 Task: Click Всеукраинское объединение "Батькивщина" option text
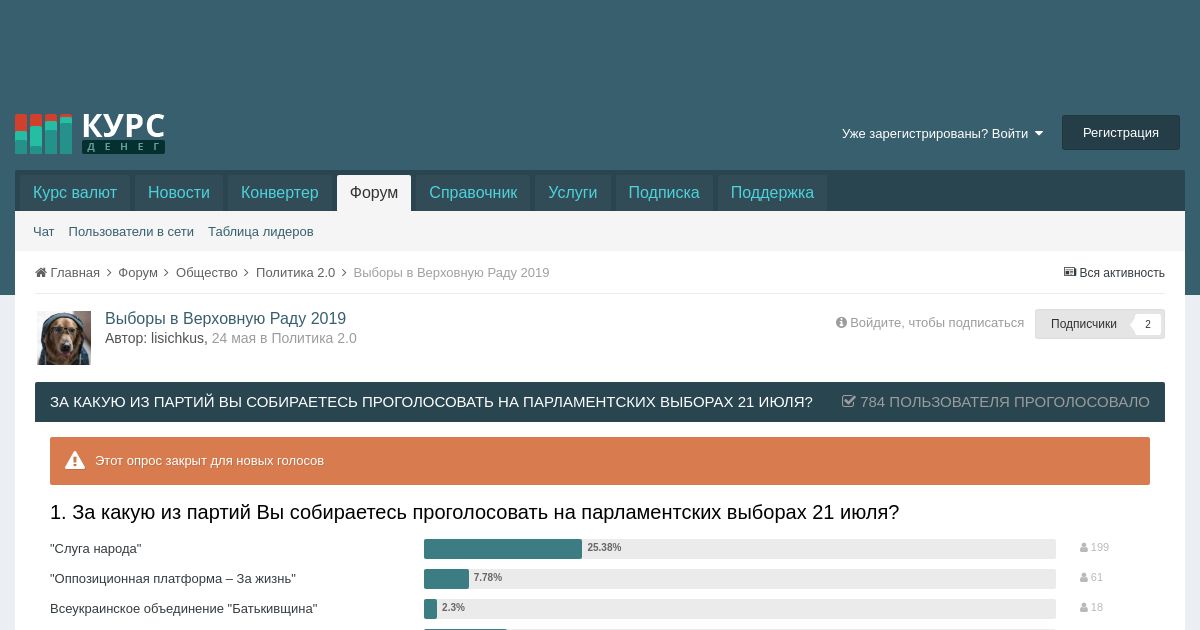point(184,609)
